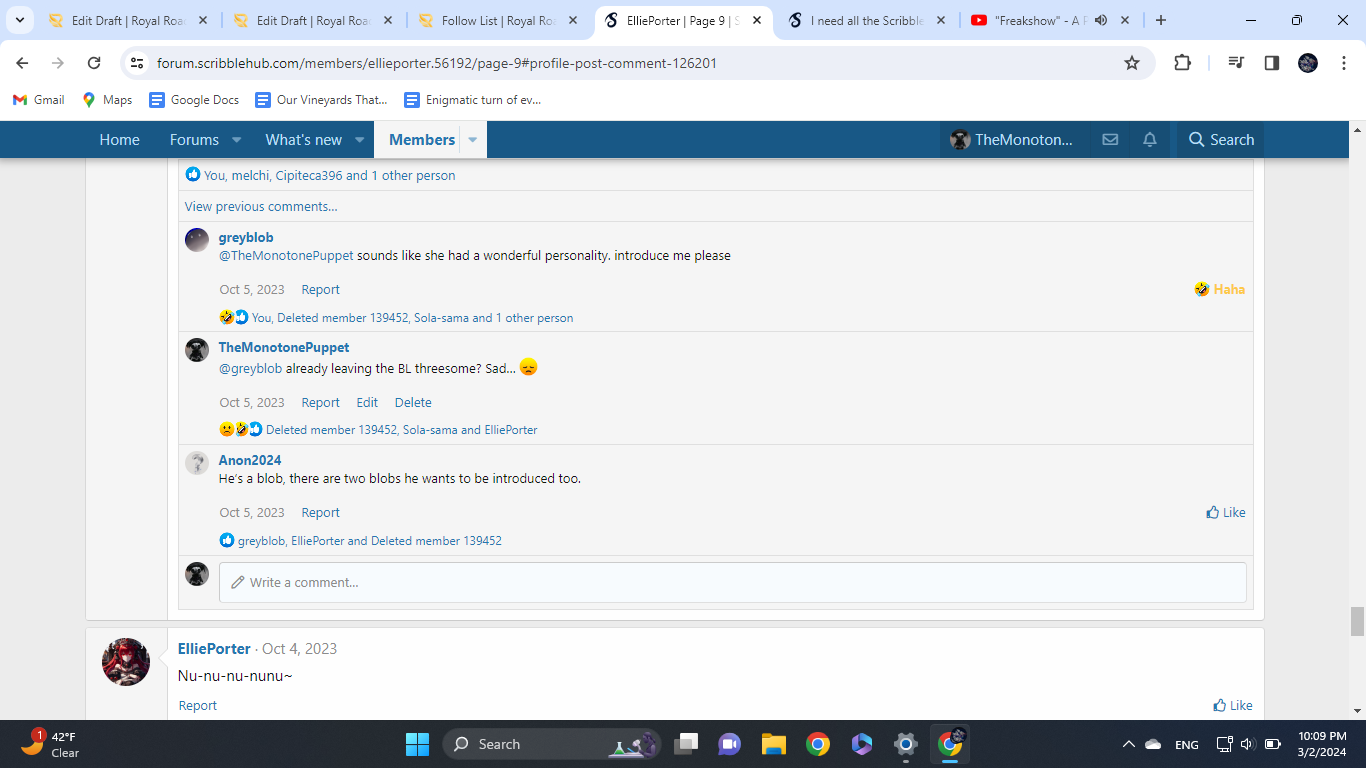Click TheMonotonePuppet avatar in the navbar
The width and height of the screenshot is (1366, 768).
point(959,139)
